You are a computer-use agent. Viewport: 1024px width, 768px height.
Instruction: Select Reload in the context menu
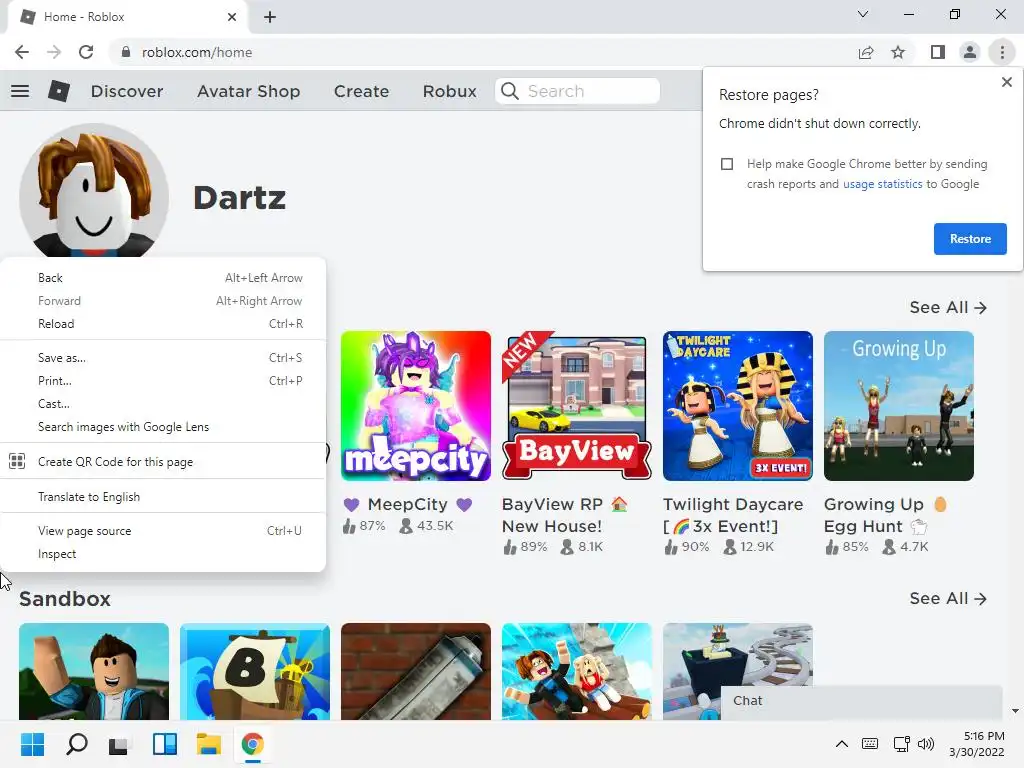163,324
